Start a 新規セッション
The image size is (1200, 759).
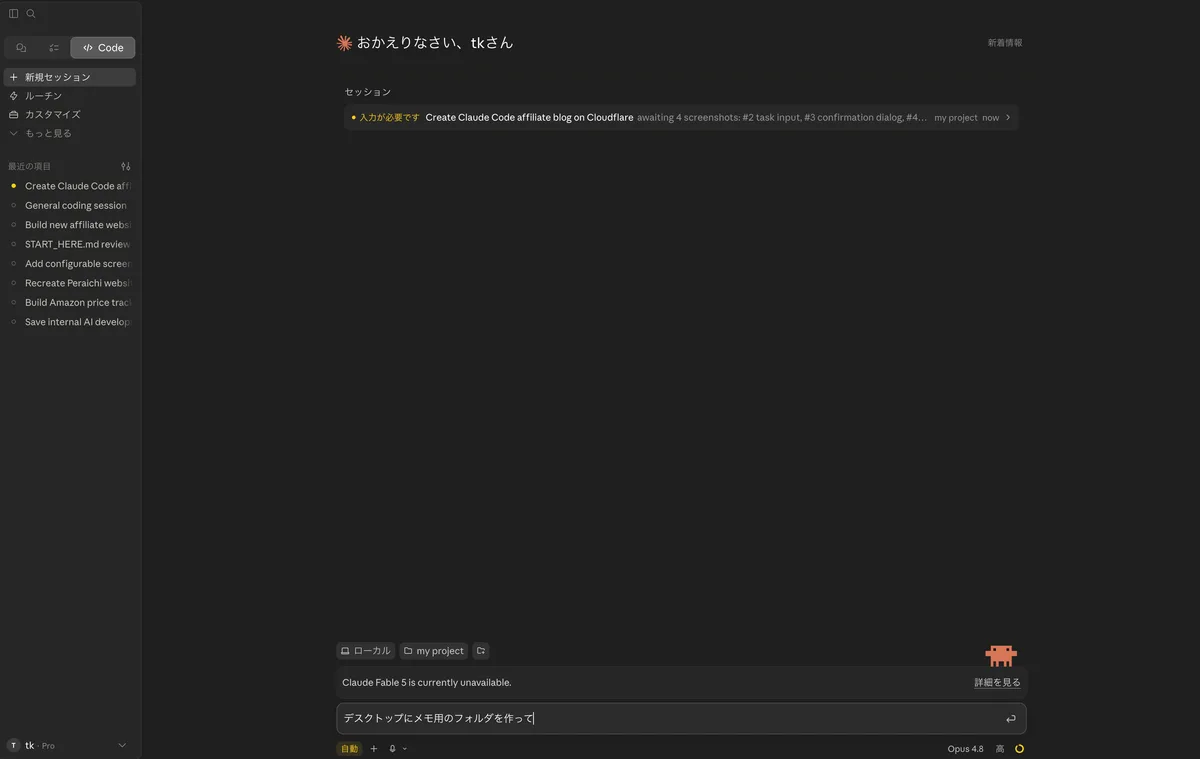[69, 77]
